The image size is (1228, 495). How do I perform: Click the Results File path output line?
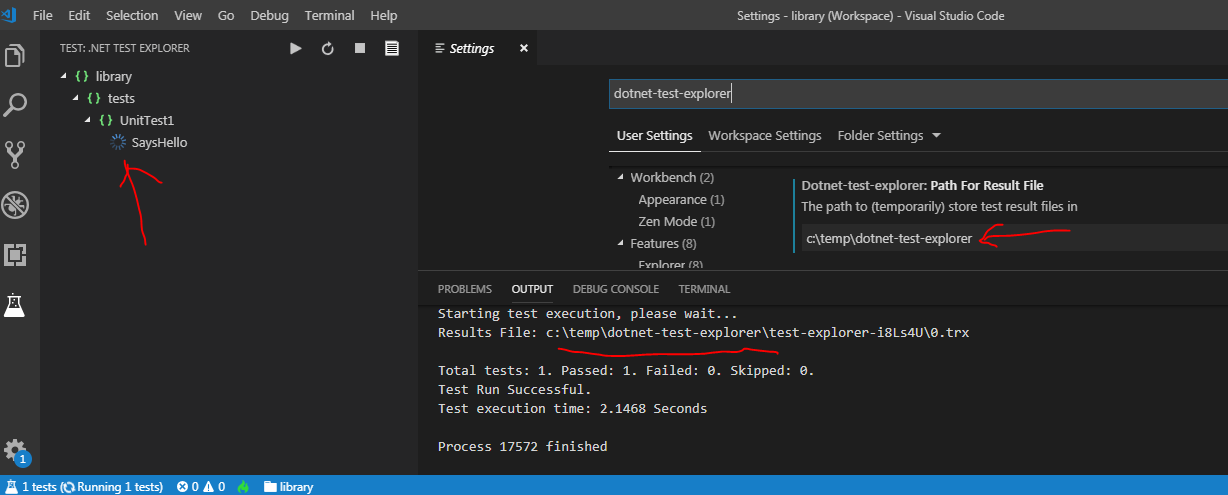coord(704,332)
